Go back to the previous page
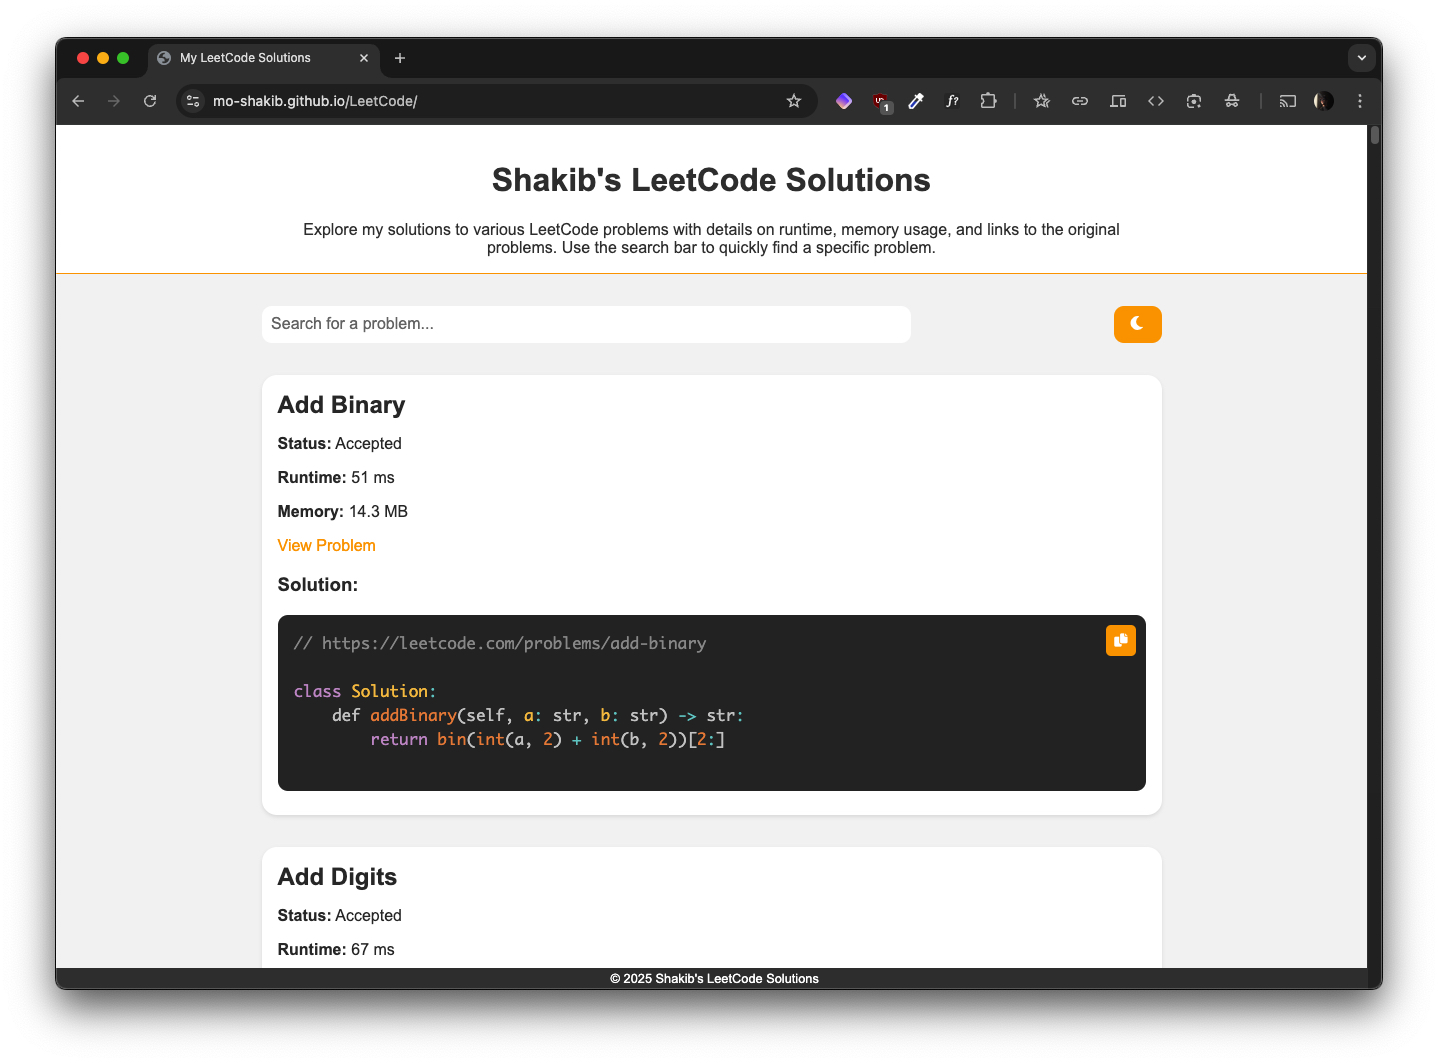1438x1063 pixels. click(x=78, y=101)
